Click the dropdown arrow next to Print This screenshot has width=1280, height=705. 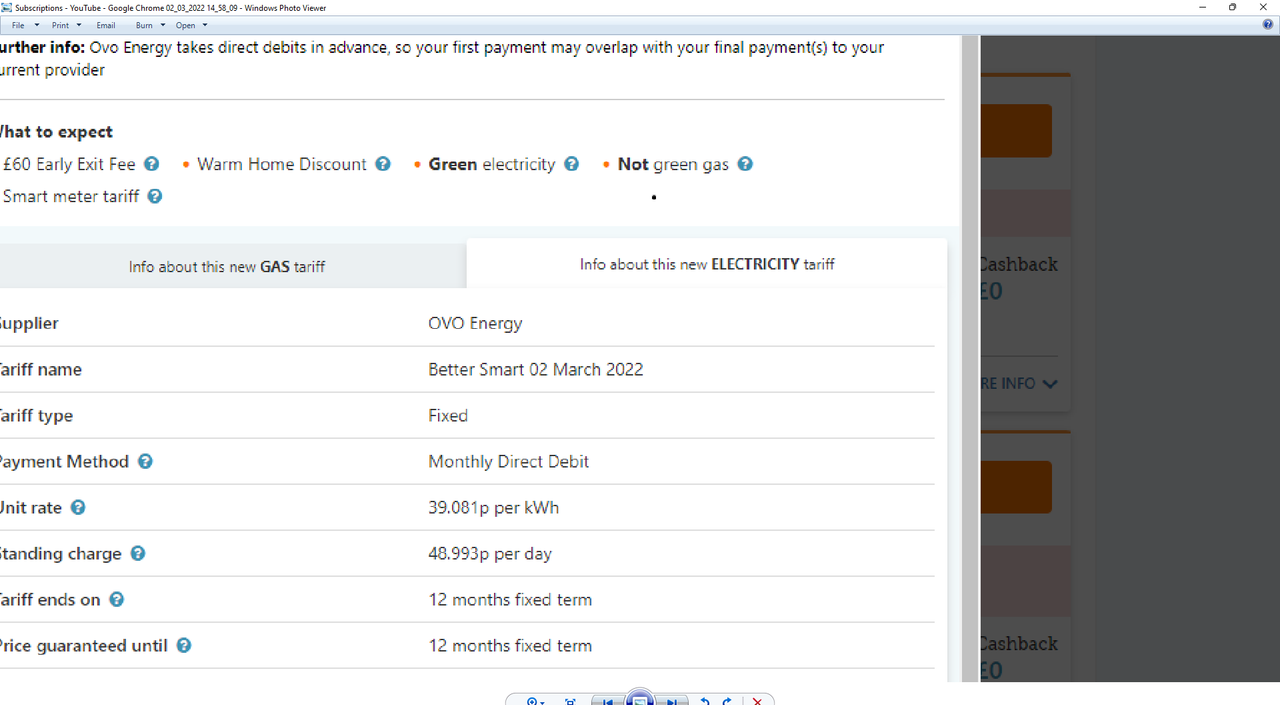tap(79, 25)
